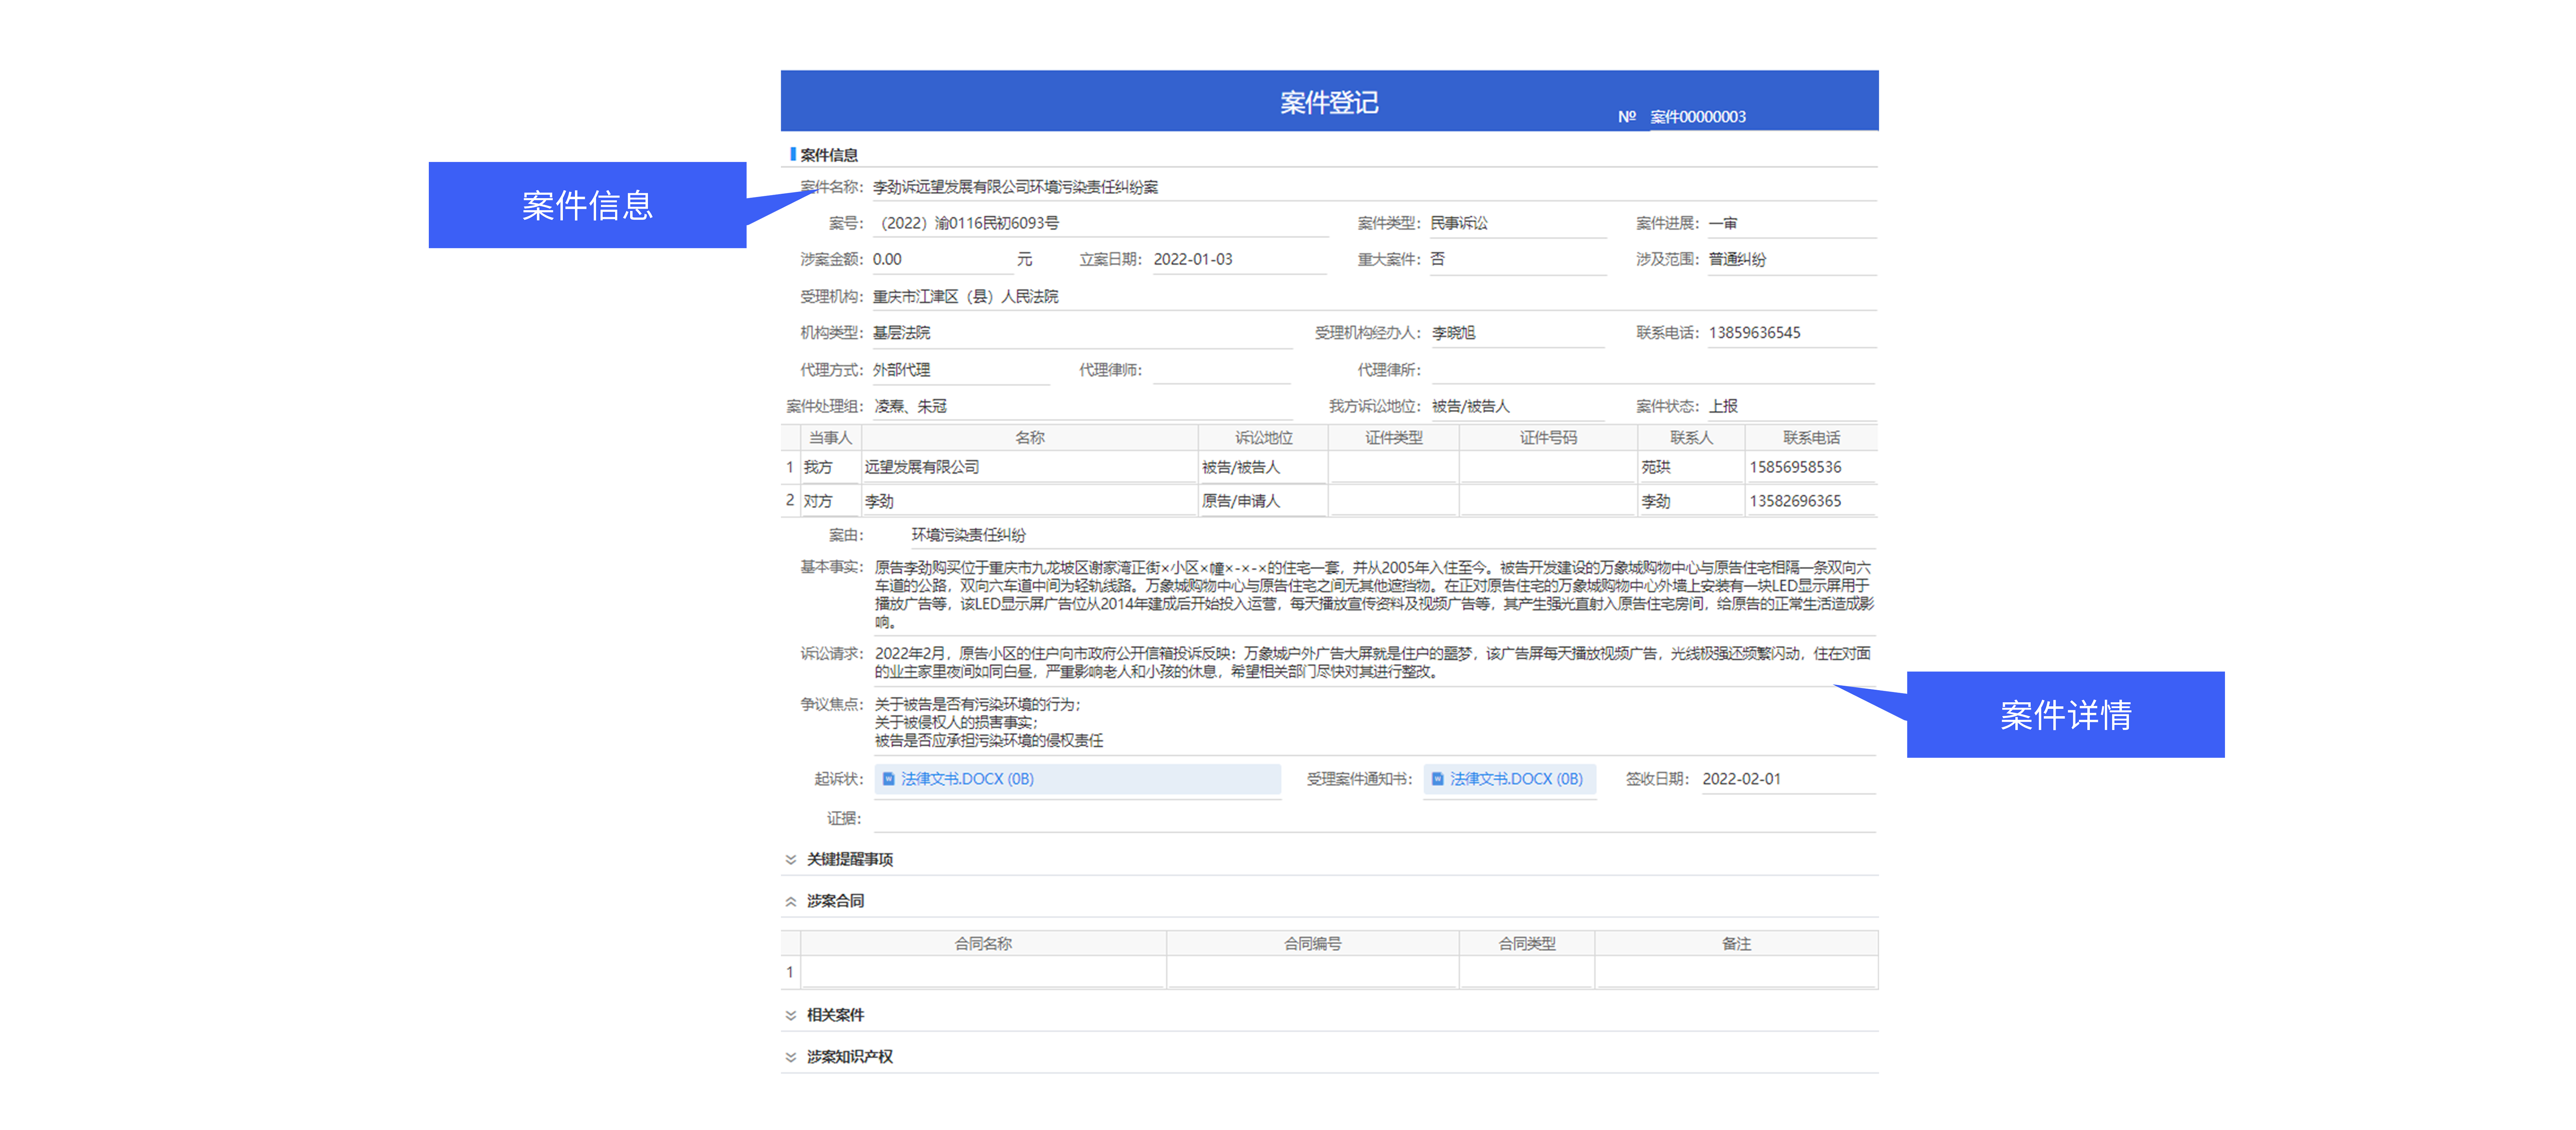The width and height of the screenshot is (2576, 1130).
Task: Collapse the 涉案合同 section
Action: pyautogui.click(x=790, y=901)
